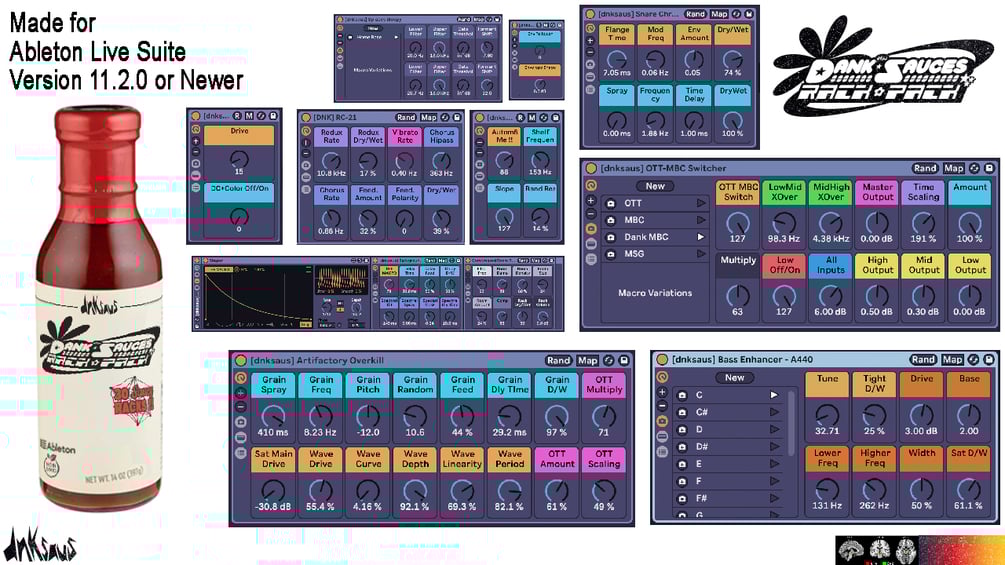Launch the MSG macro variation

701,254
